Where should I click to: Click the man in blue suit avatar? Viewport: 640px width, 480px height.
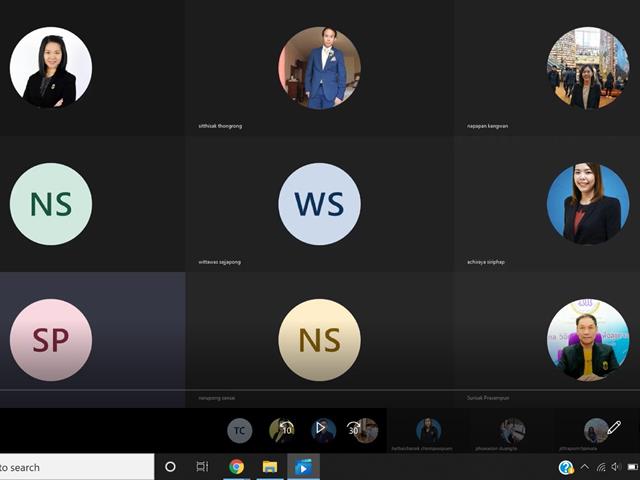[320, 68]
